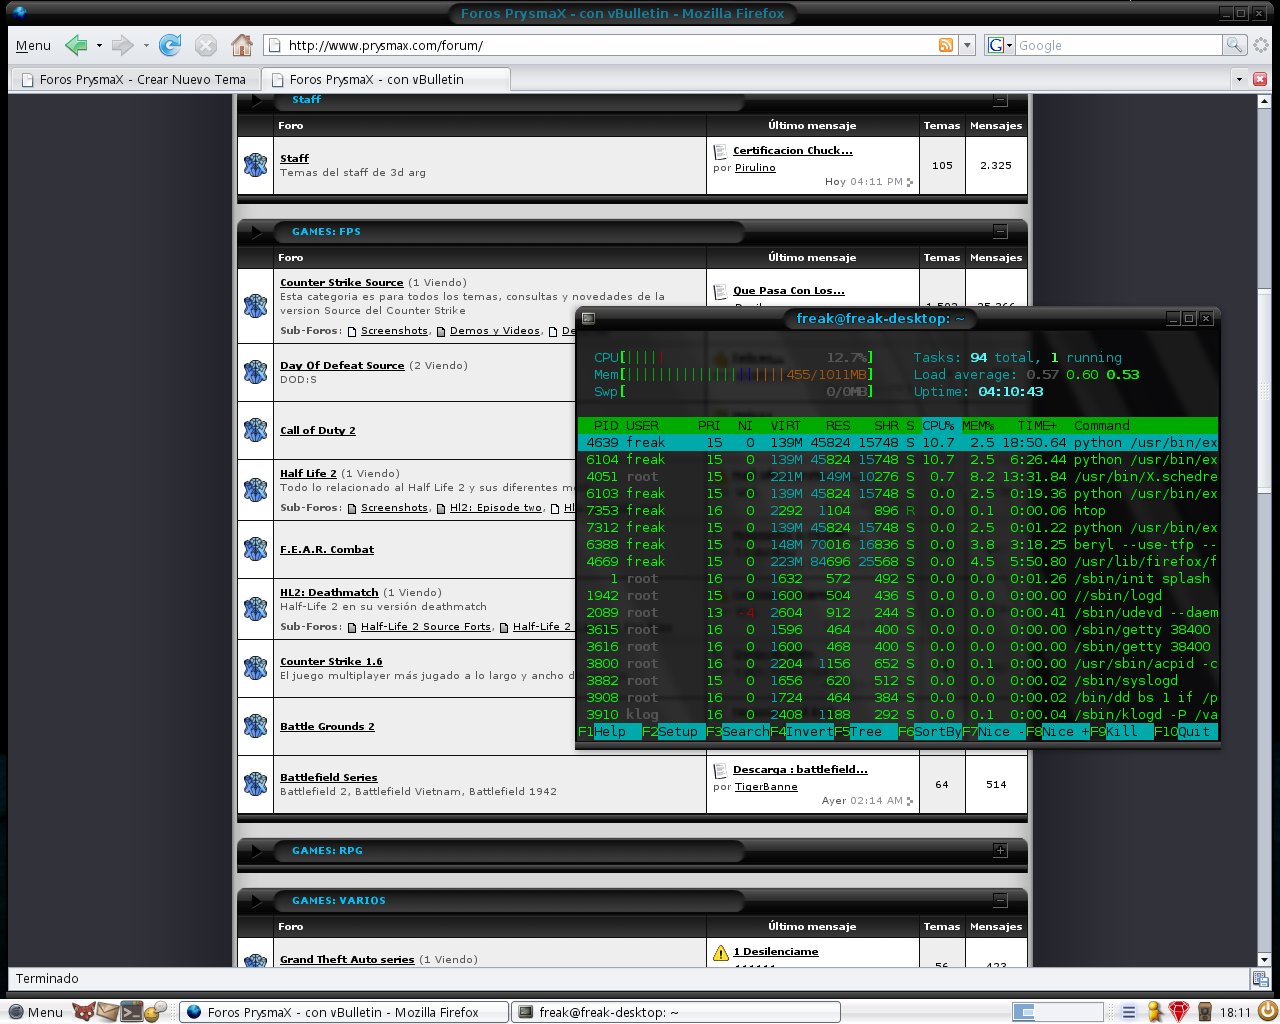Viewport: 1280px width, 1024px height.
Task: Click the Google search input field
Action: point(1118,45)
